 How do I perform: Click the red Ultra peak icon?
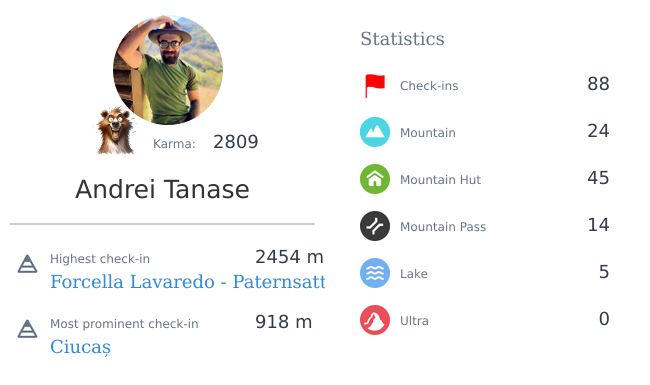375,320
